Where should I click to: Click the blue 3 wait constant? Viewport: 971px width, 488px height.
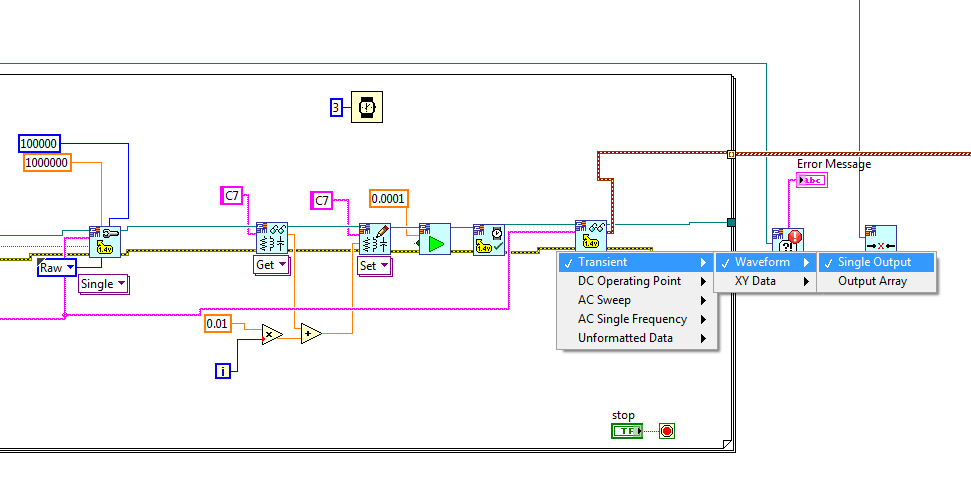(x=336, y=108)
